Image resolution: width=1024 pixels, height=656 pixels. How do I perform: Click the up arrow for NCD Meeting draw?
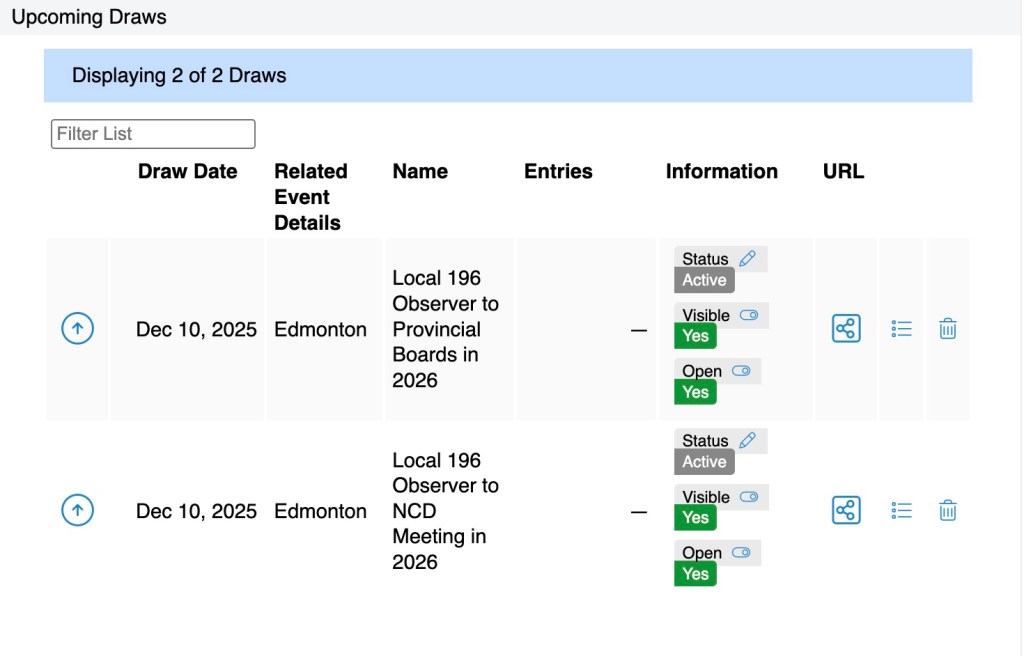coord(78,511)
